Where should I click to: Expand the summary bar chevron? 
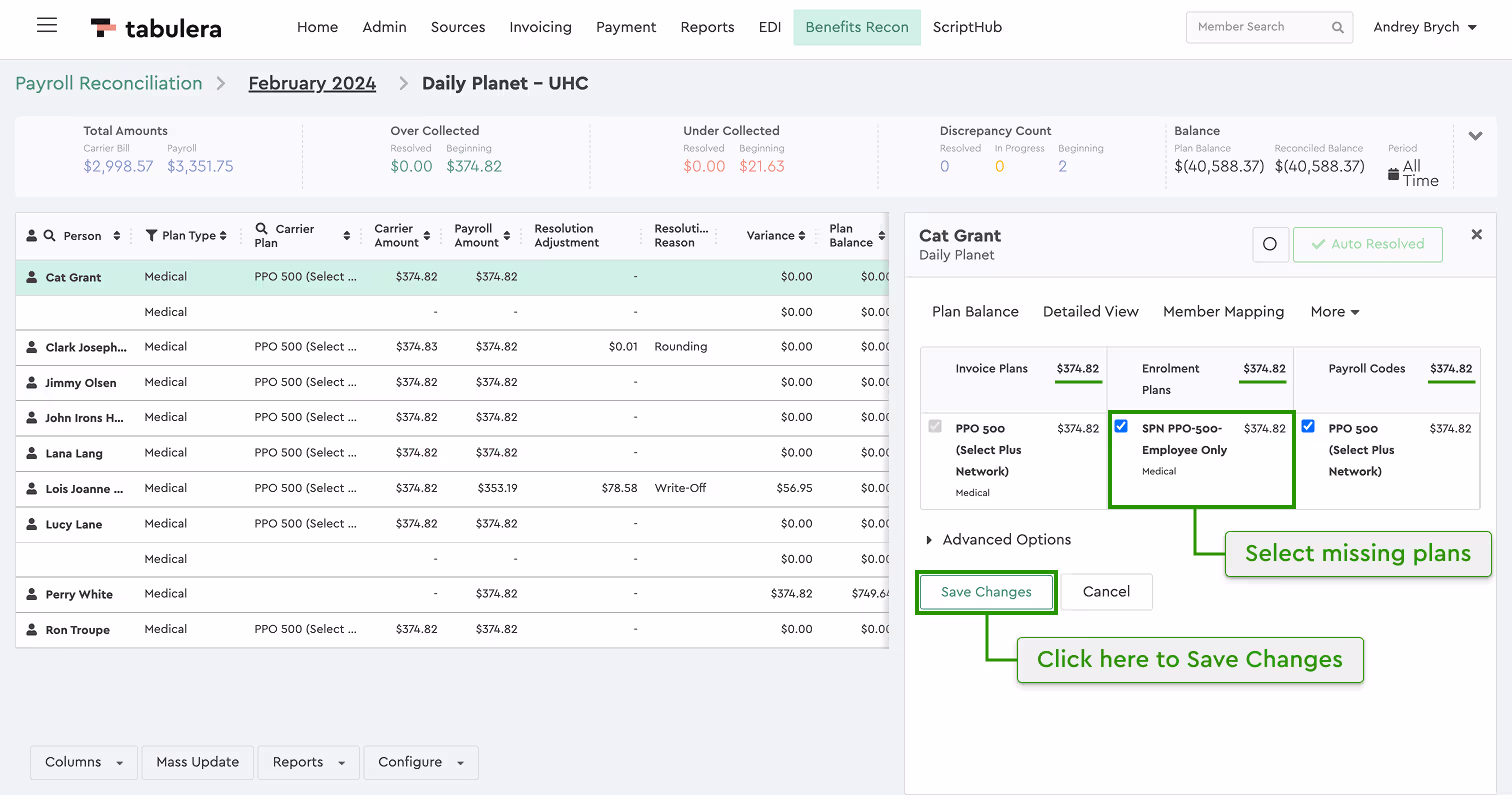point(1475,136)
